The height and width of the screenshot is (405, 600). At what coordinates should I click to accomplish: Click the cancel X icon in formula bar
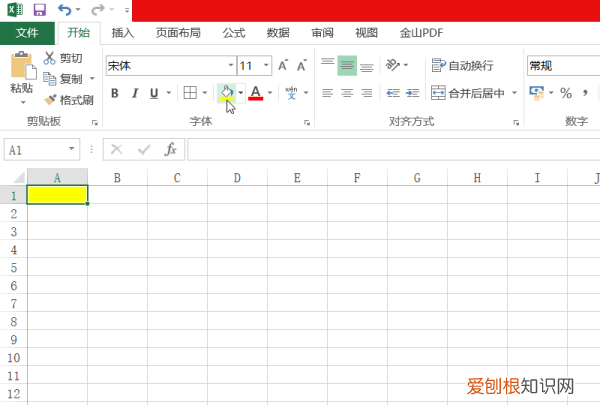coord(117,149)
